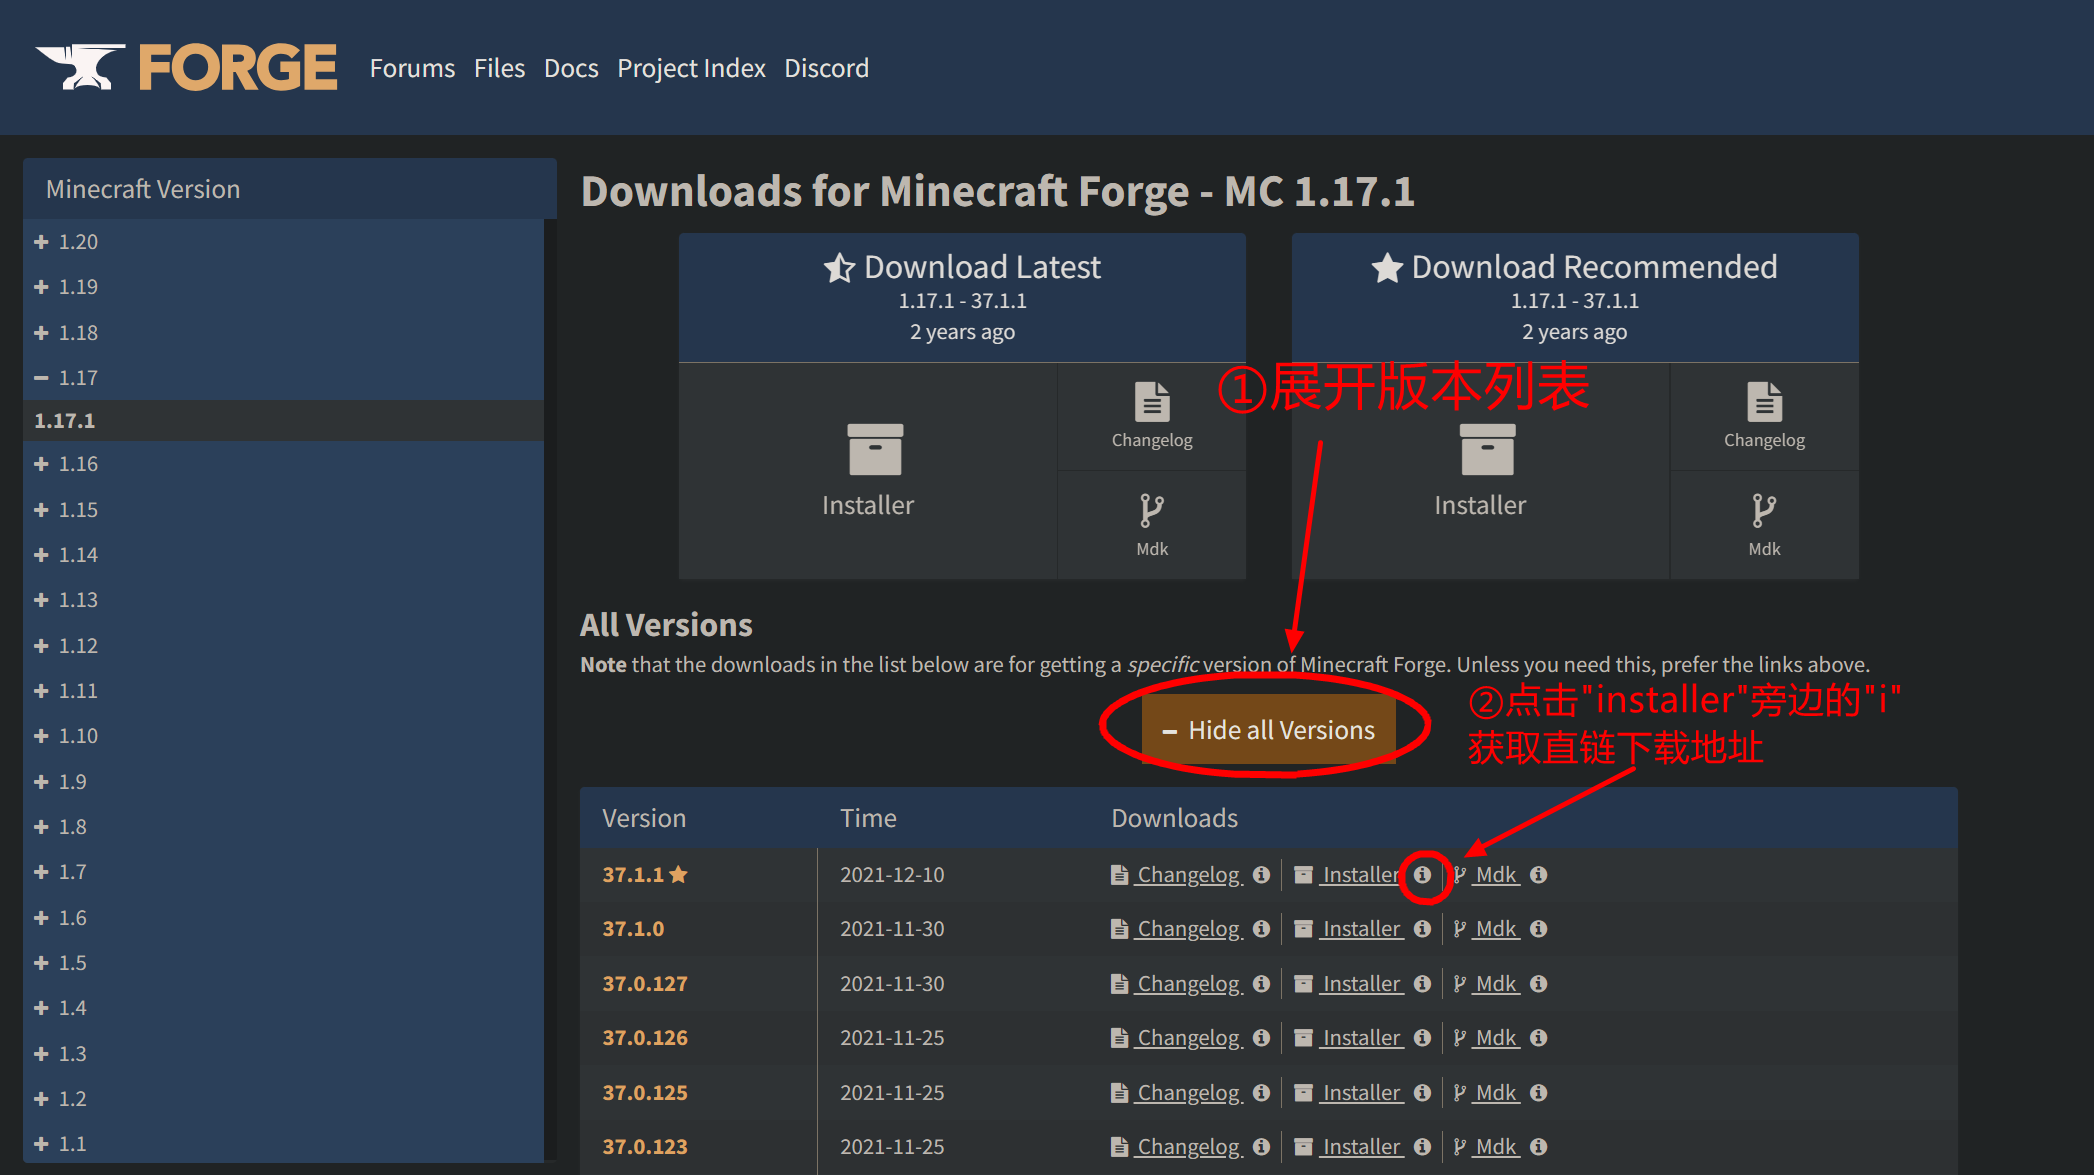
Task: Open Installer in Download Recommended card
Action: pos(1480,471)
